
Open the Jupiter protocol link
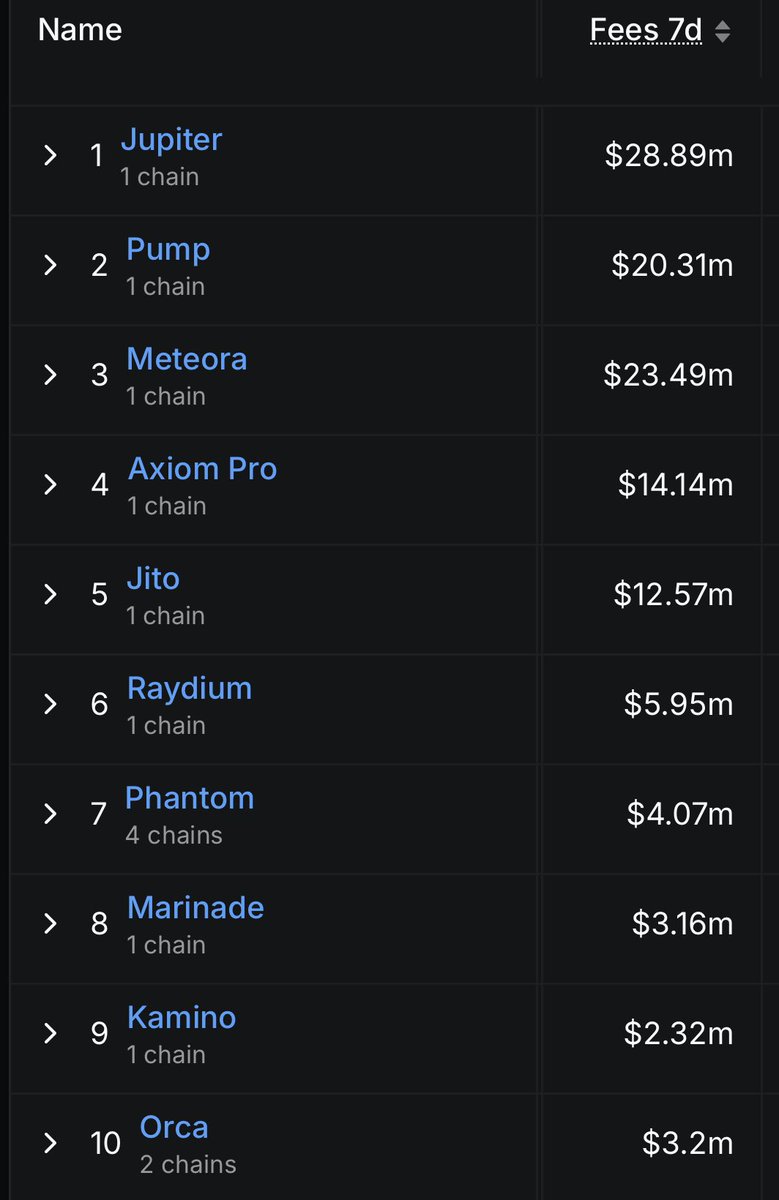click(x=171, y=140)
